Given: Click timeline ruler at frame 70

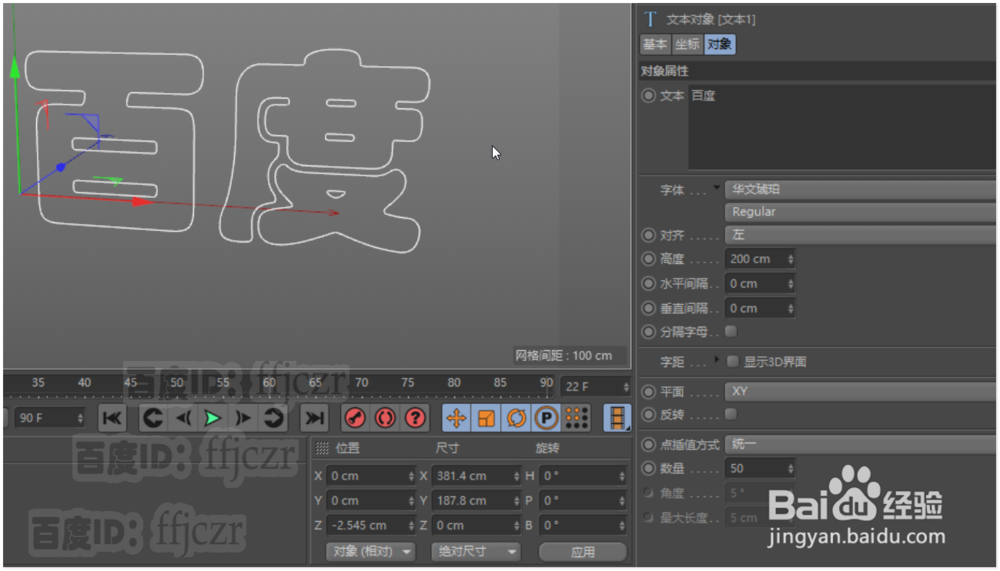Looking at the screenshot, I should coord(361,383).
